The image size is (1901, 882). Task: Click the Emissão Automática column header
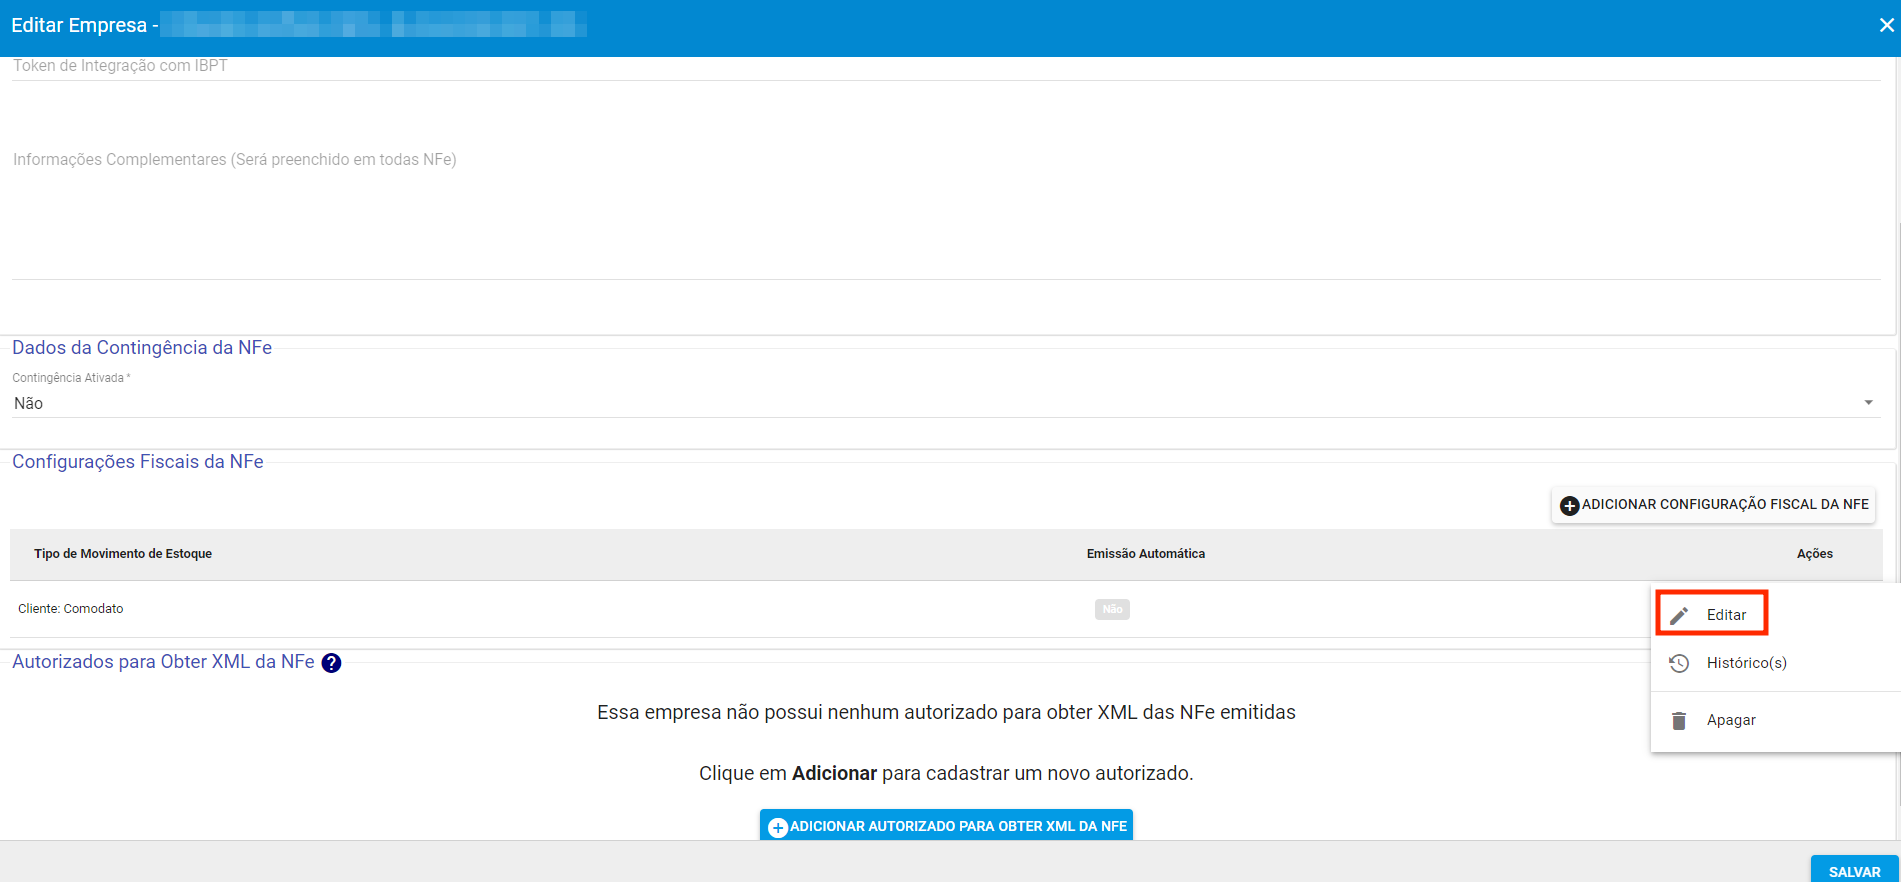(x=1146, y=554)
